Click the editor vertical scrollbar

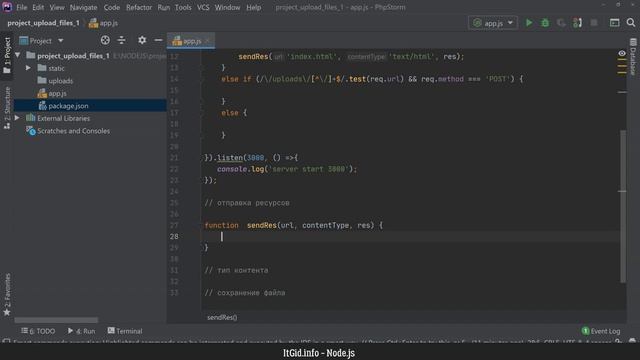(622, 206)
